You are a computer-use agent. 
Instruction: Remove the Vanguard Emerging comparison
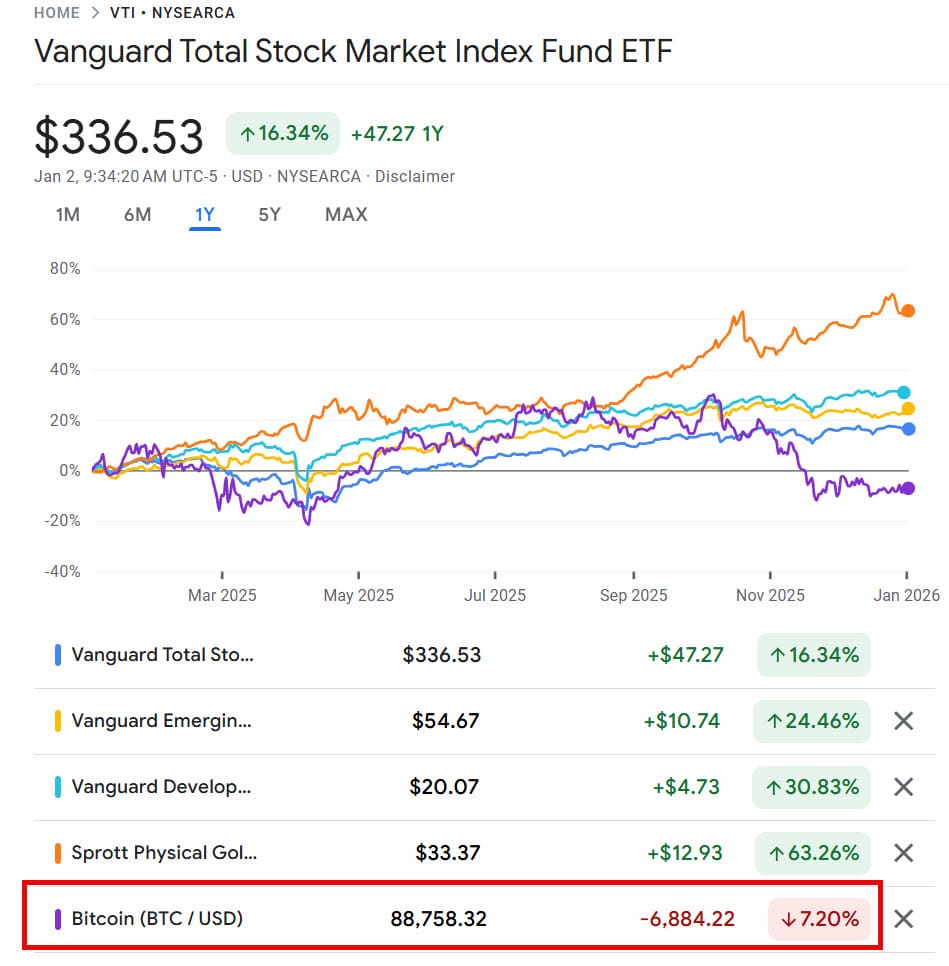point(904,721)
